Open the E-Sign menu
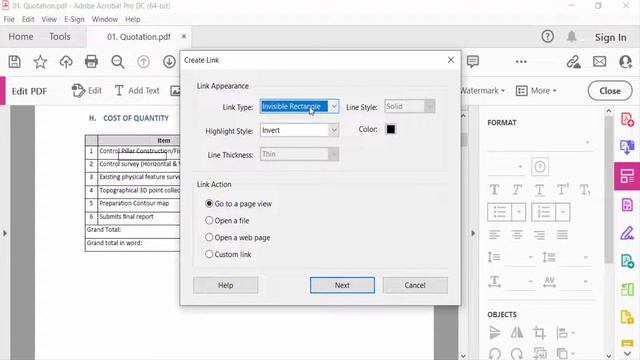This screenshot has height=360, width=640. [x=74, y=19]
